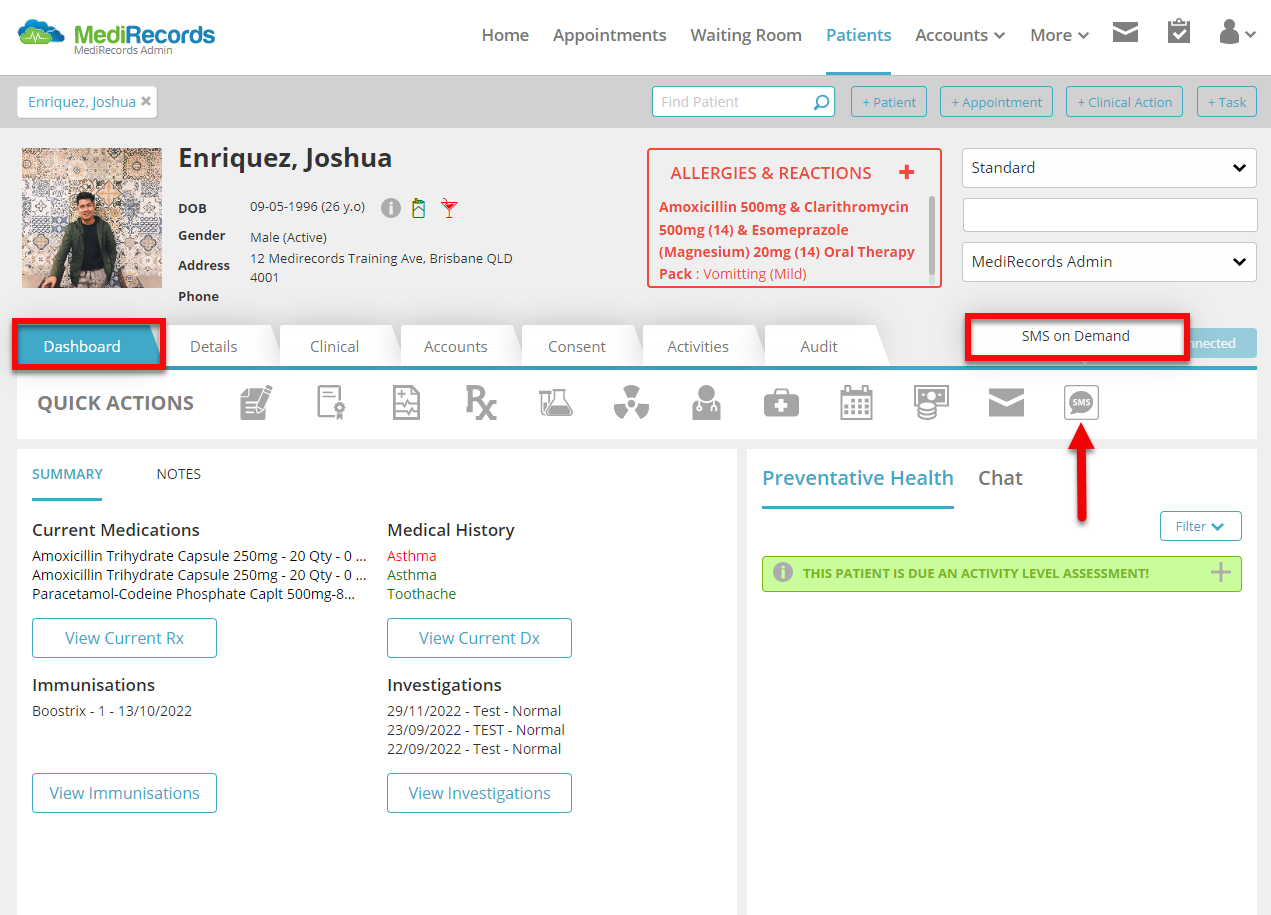Switch to the Chat tab
Viewport: 1271px width, 915px height.
1000,478
